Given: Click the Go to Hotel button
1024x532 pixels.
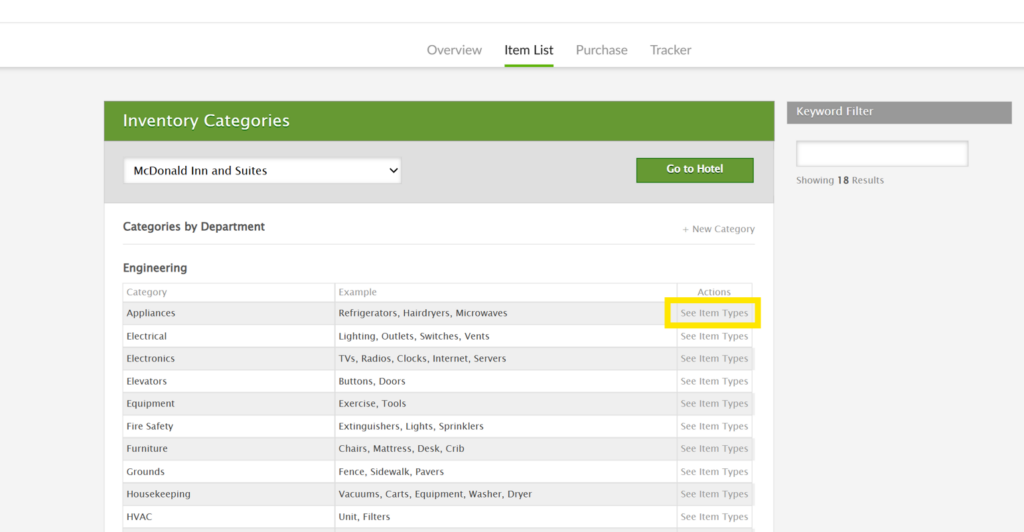Looking at the screenshot, I should pyautogui.click(x=694, y=170).
